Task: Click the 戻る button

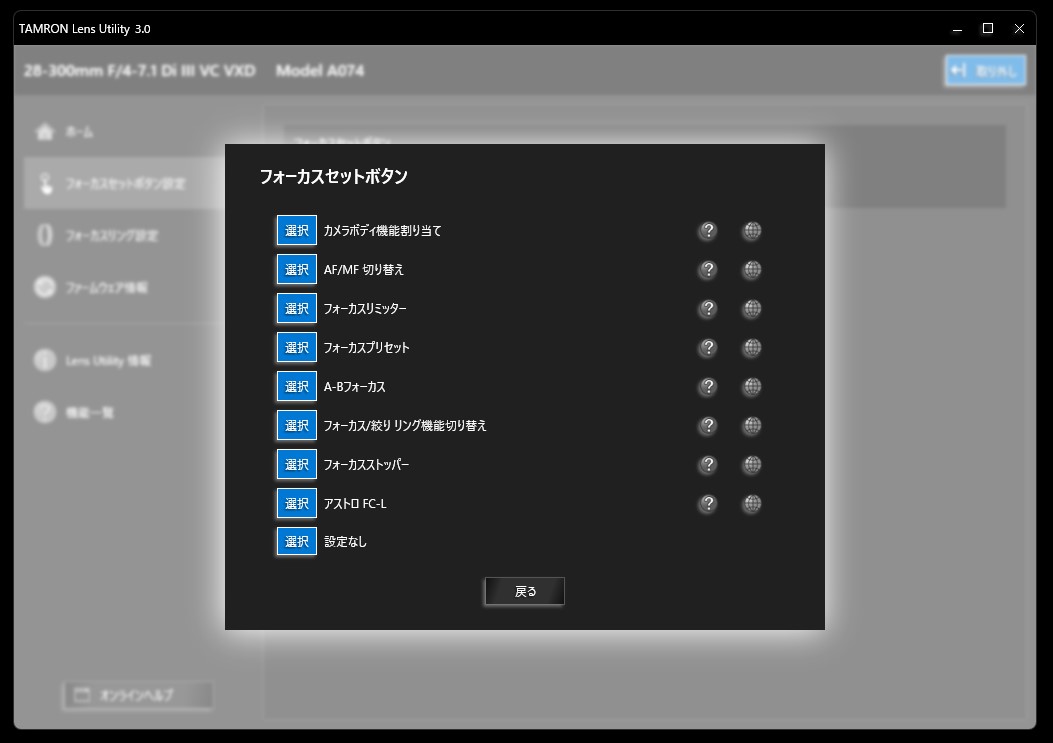Action: click(x=525, y=592)
